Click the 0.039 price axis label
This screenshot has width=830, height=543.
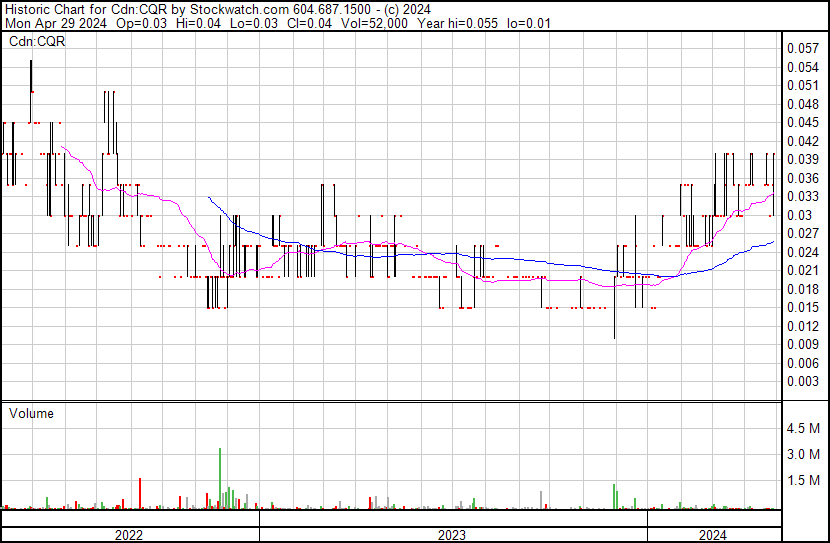pos(802,159)
